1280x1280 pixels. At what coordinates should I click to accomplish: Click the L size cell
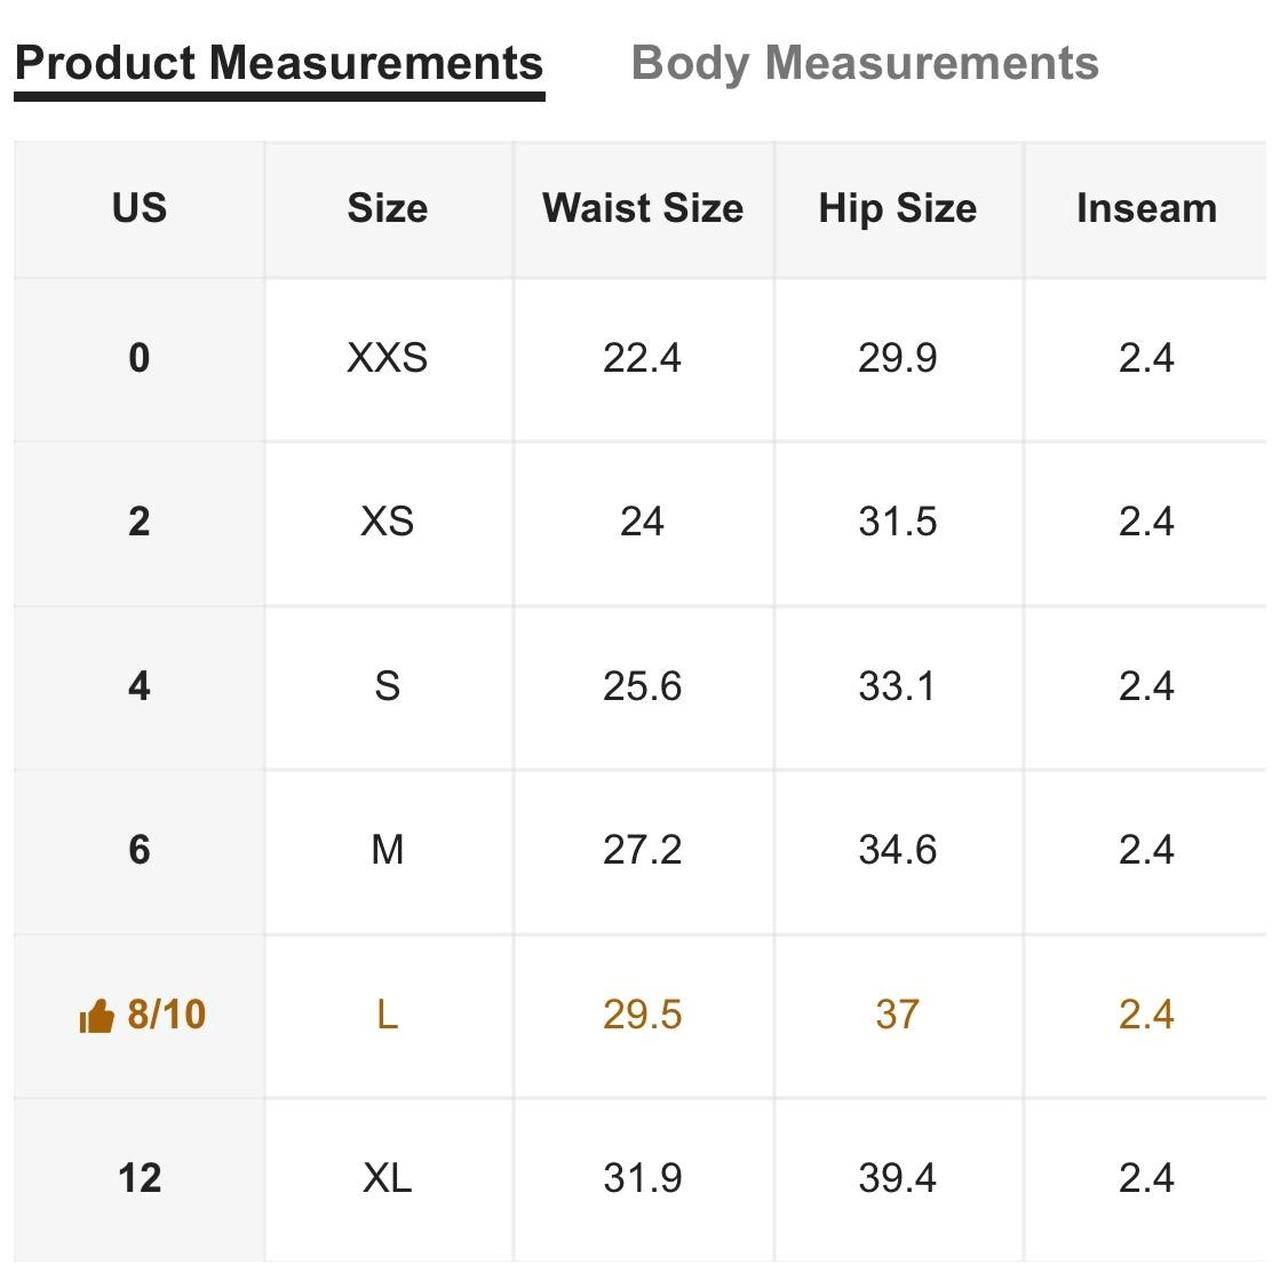coord(388,1016)
